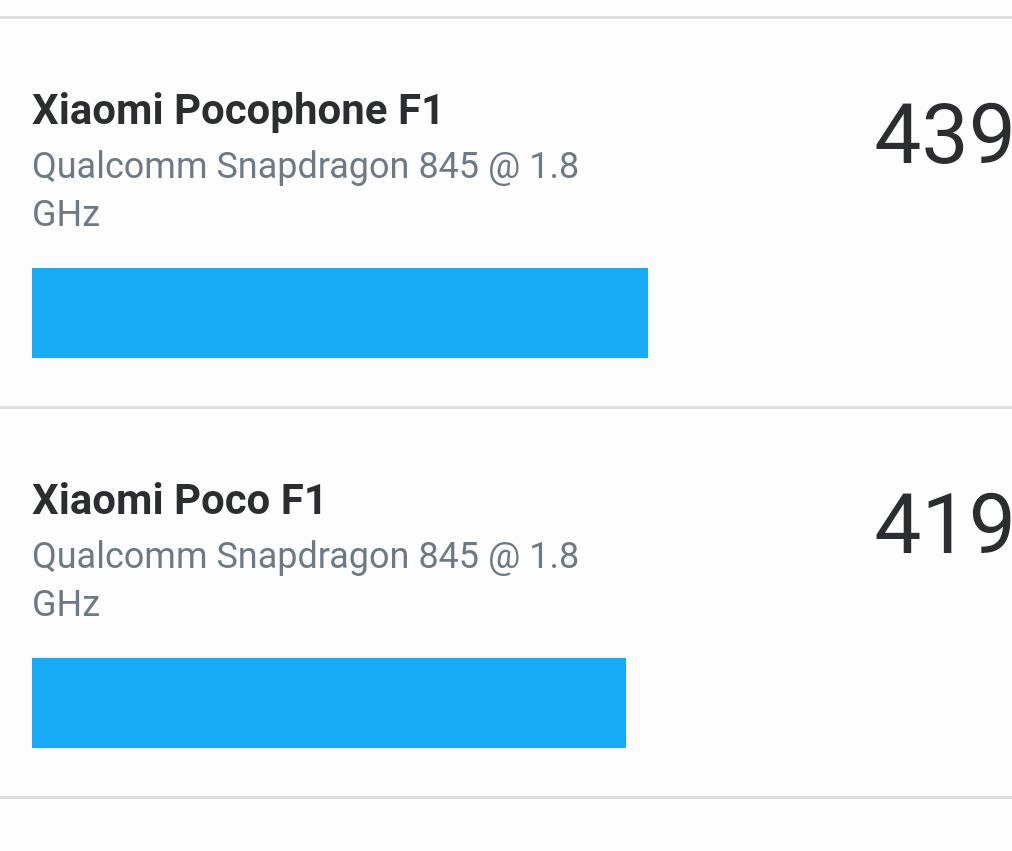Open the Xiaomi Poco F1 device title
Screen dimensions: 1012x851
(179, 500)
